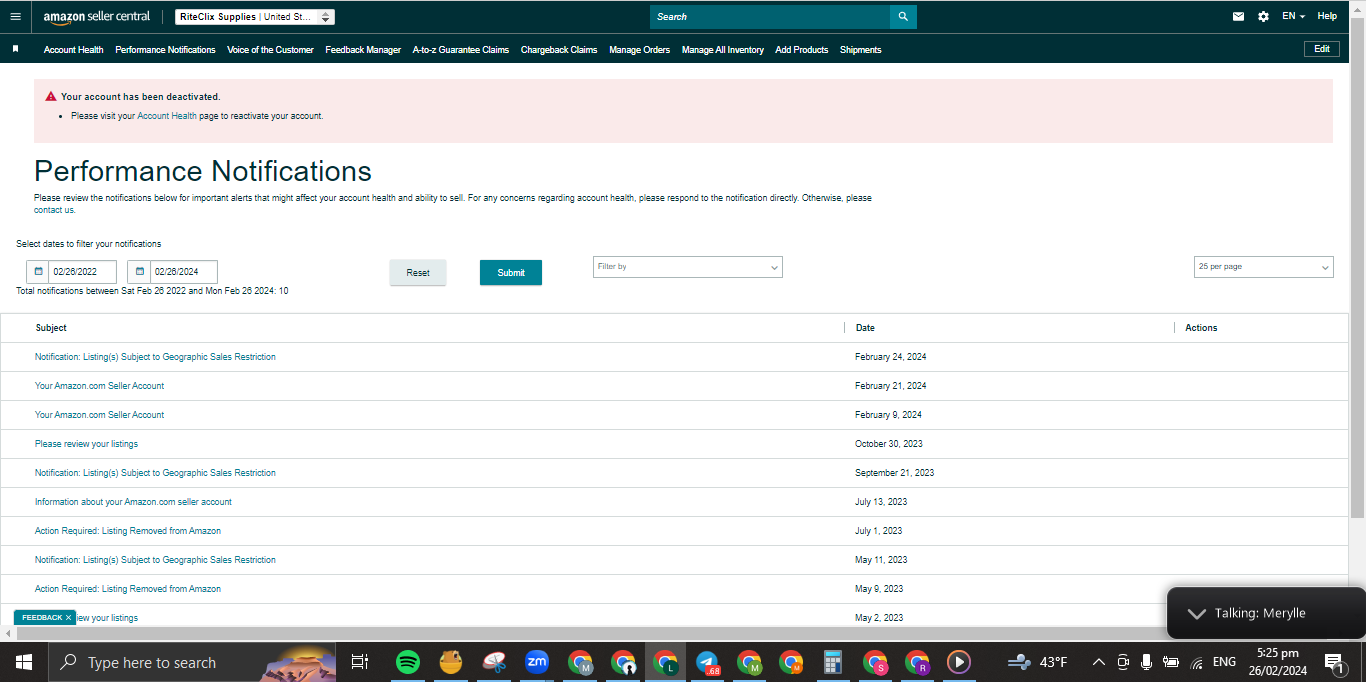Open the Calculator taskbar icon

pos(832,662)
